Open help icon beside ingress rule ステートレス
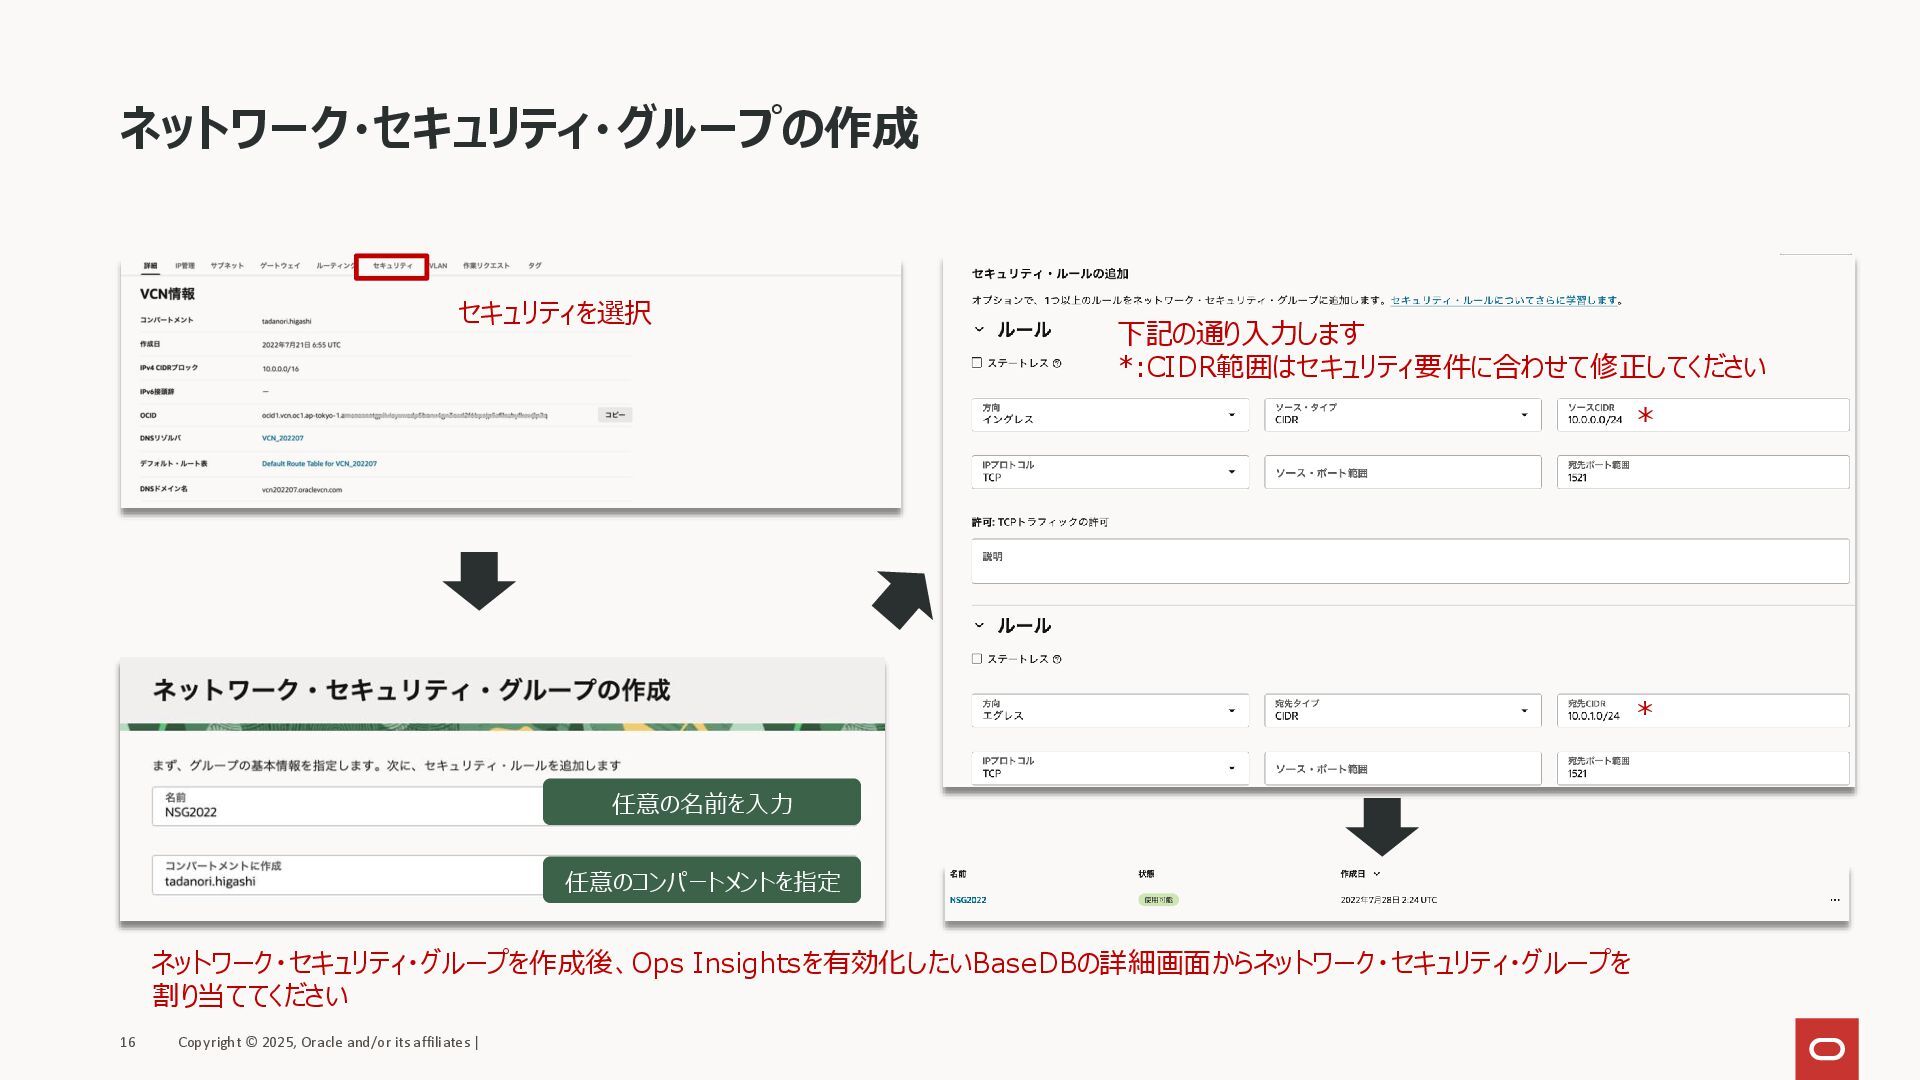Screen dimensions: 1920x1080 tap(1057, 364)
